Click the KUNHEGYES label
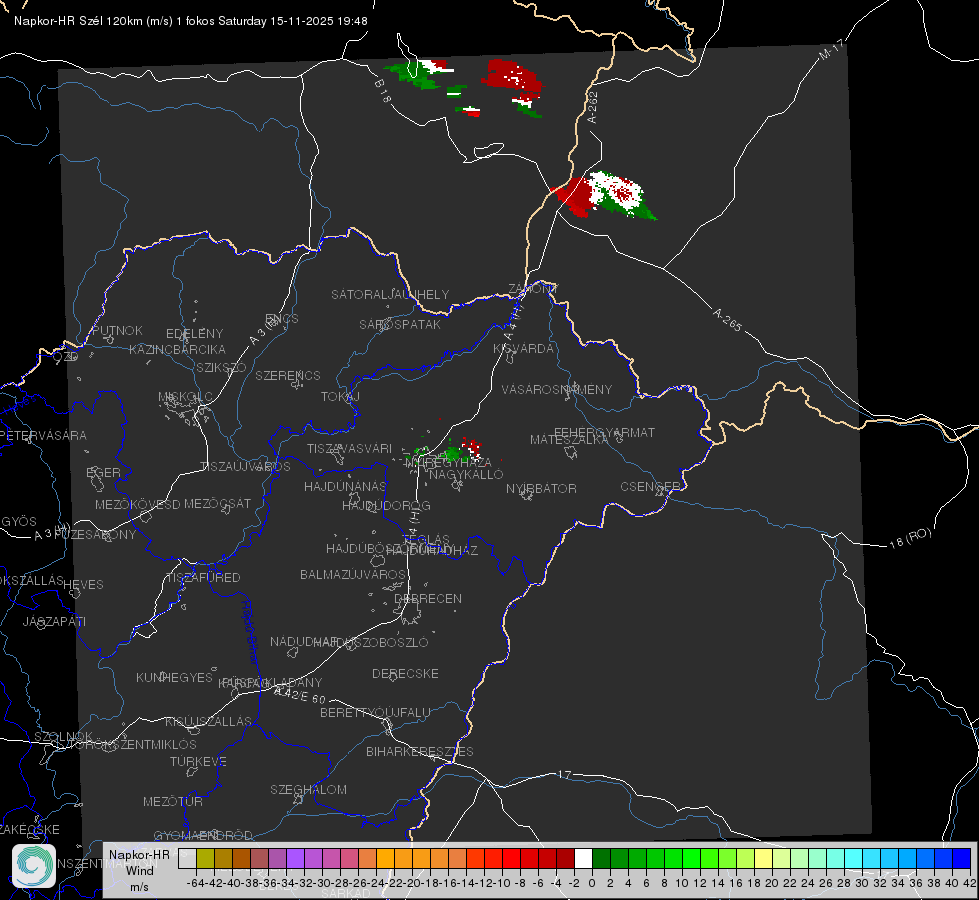 [x=175, y=678]
